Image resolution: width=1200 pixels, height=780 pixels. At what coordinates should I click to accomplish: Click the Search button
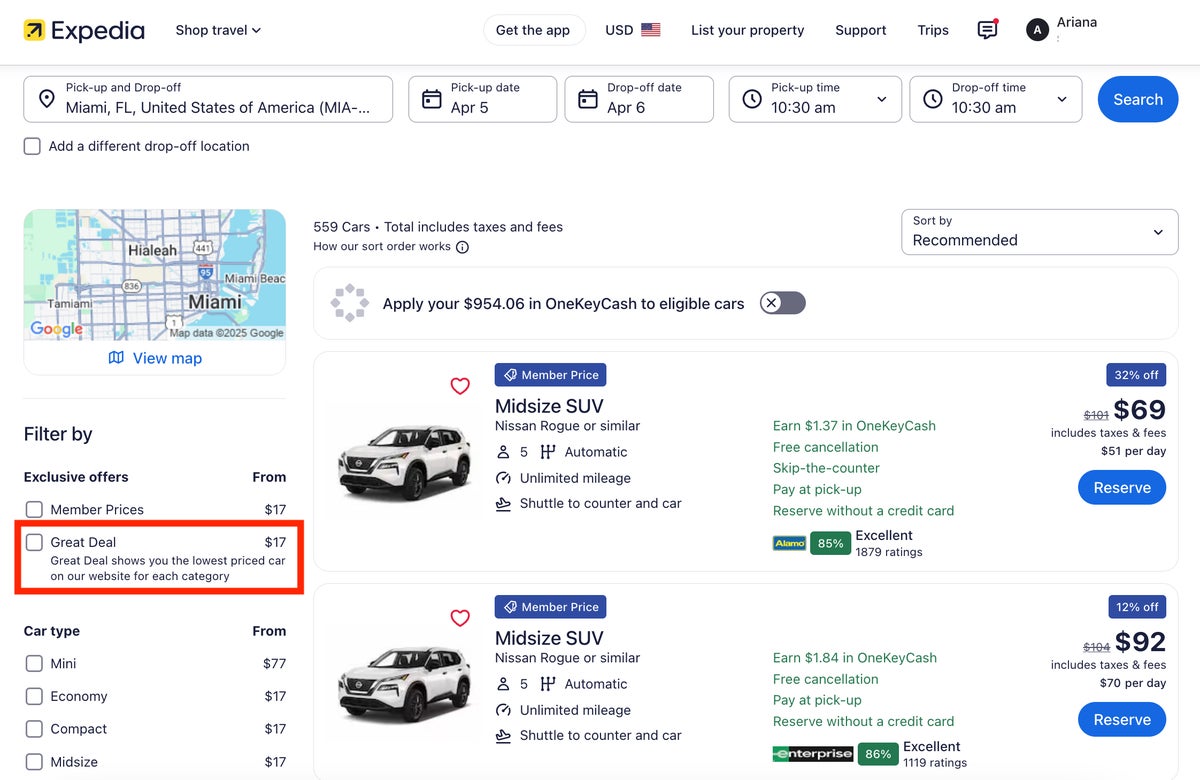coord(1138,99)
